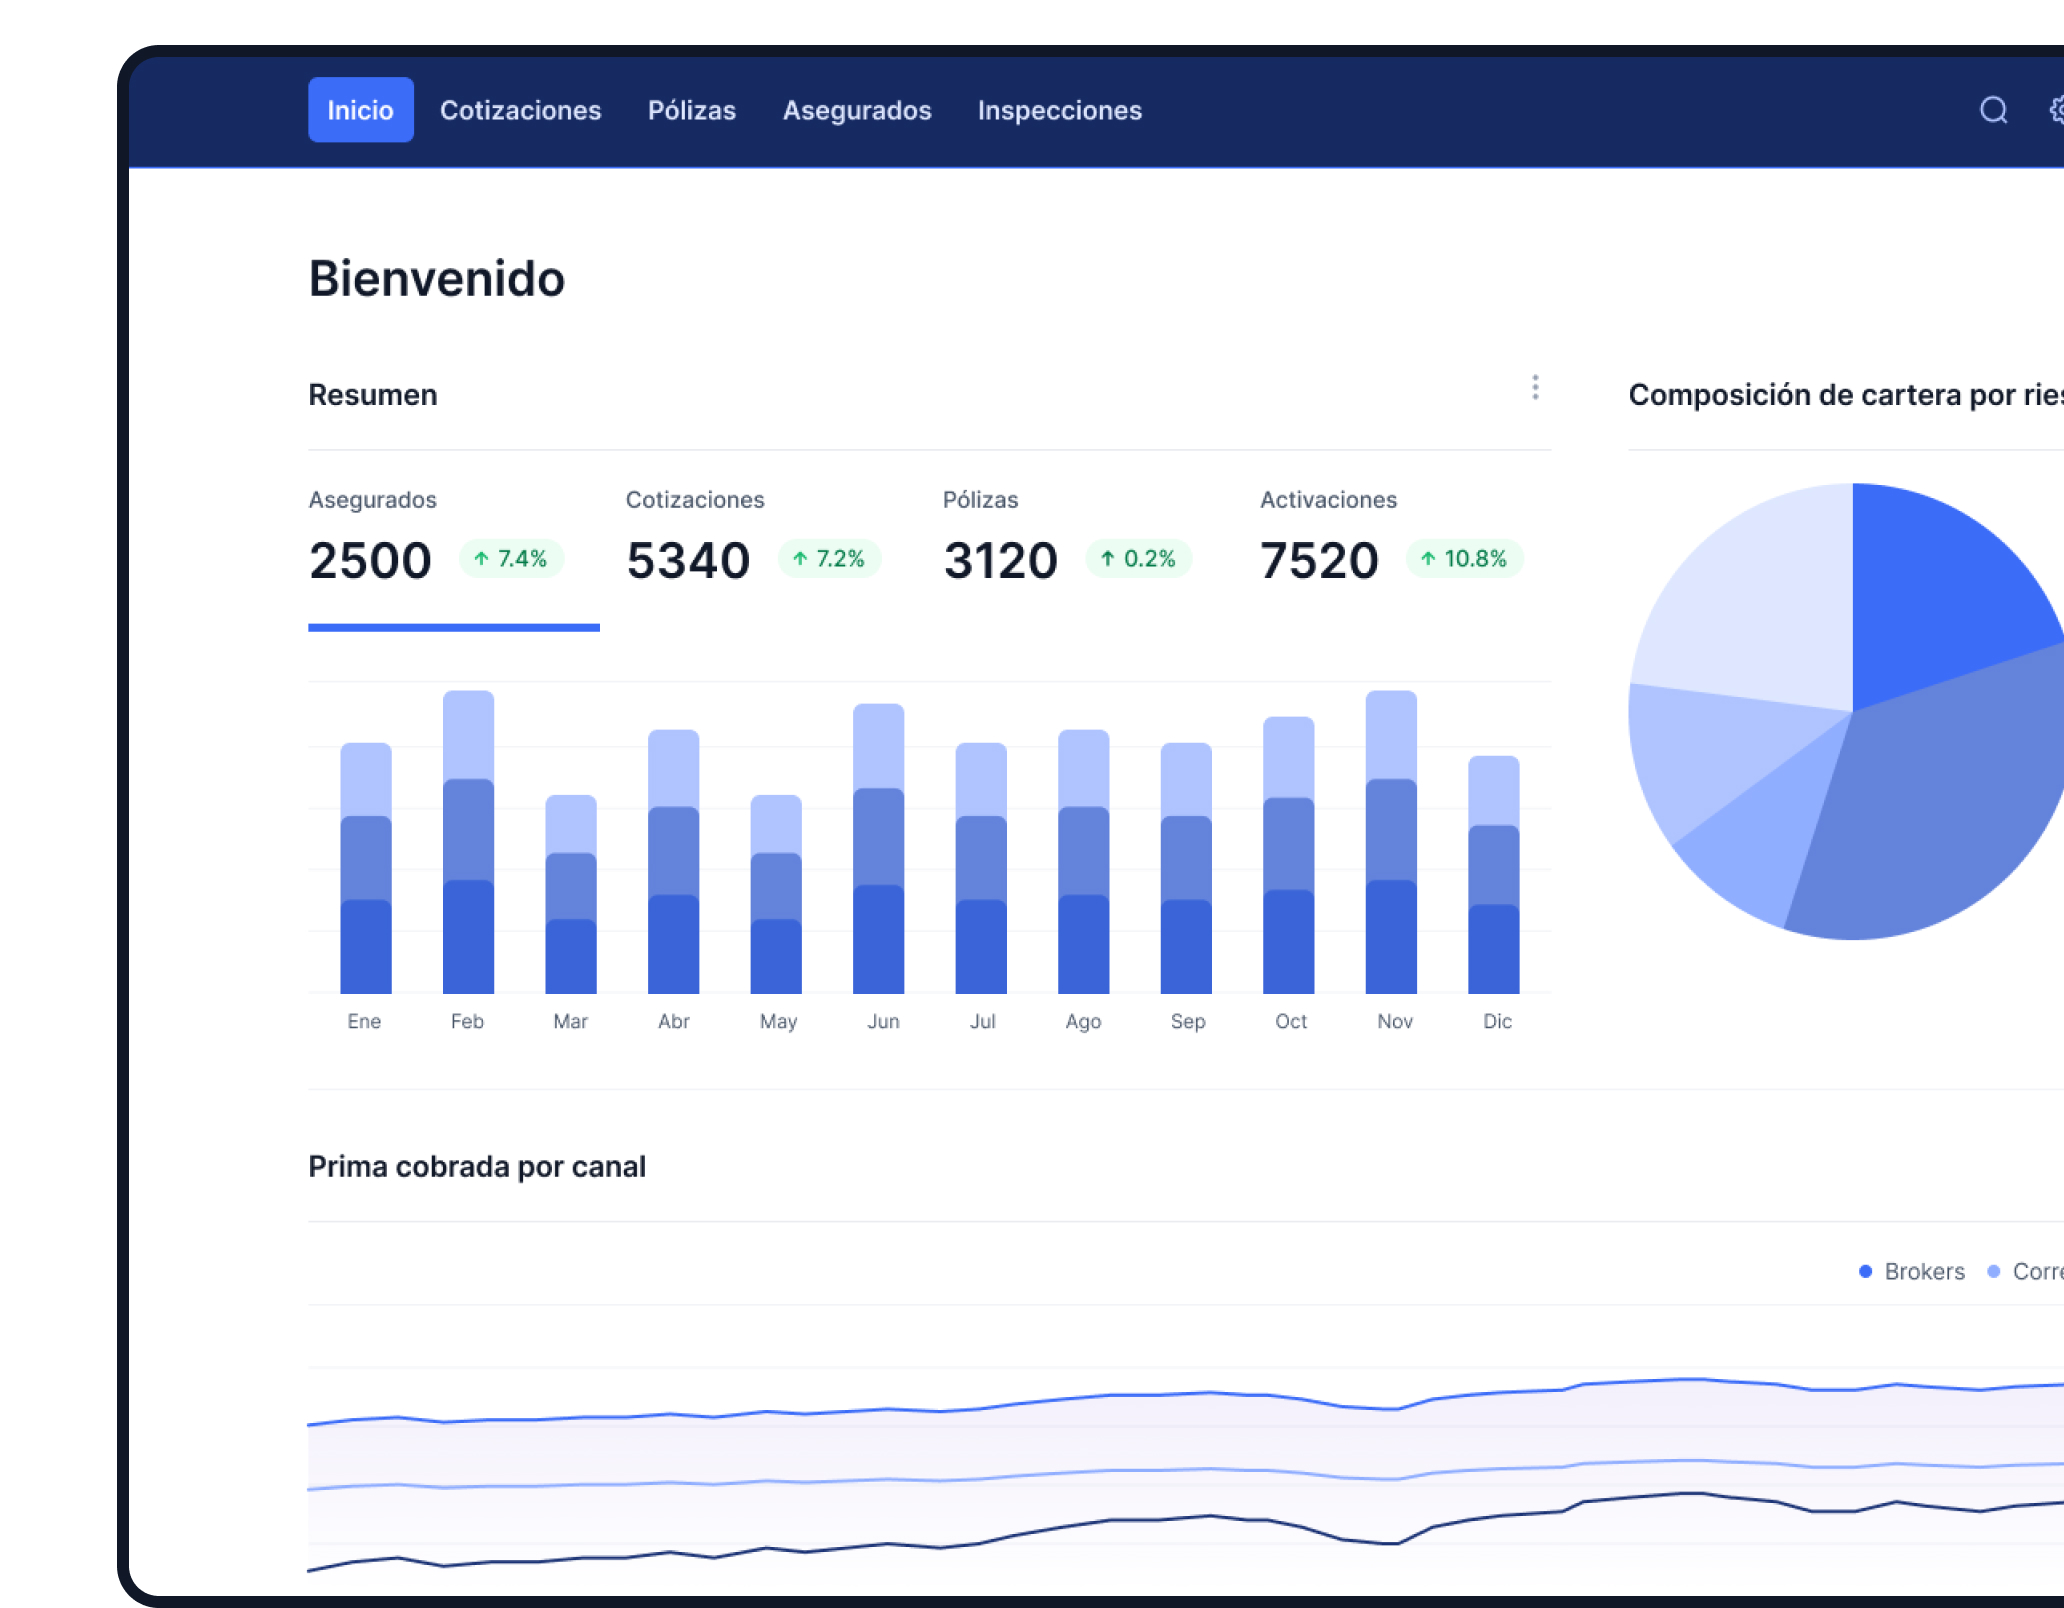Click the search magnifier icon
Image resolution: width=2064 pixels, height=1608 pixels.
pyautogui.click(x=1993, y=110)
